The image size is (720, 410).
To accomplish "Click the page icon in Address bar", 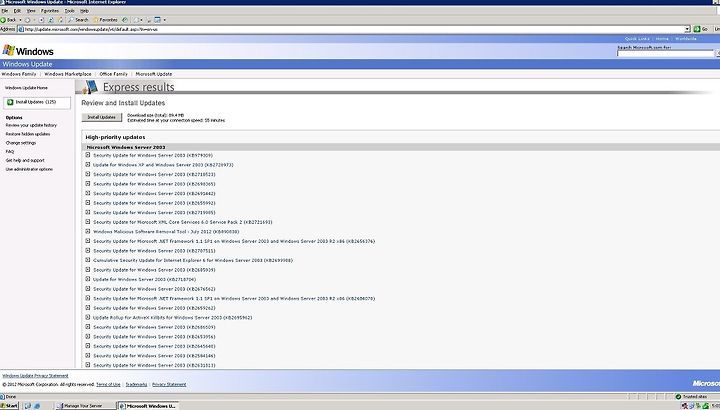I will [x=21, y=29].
